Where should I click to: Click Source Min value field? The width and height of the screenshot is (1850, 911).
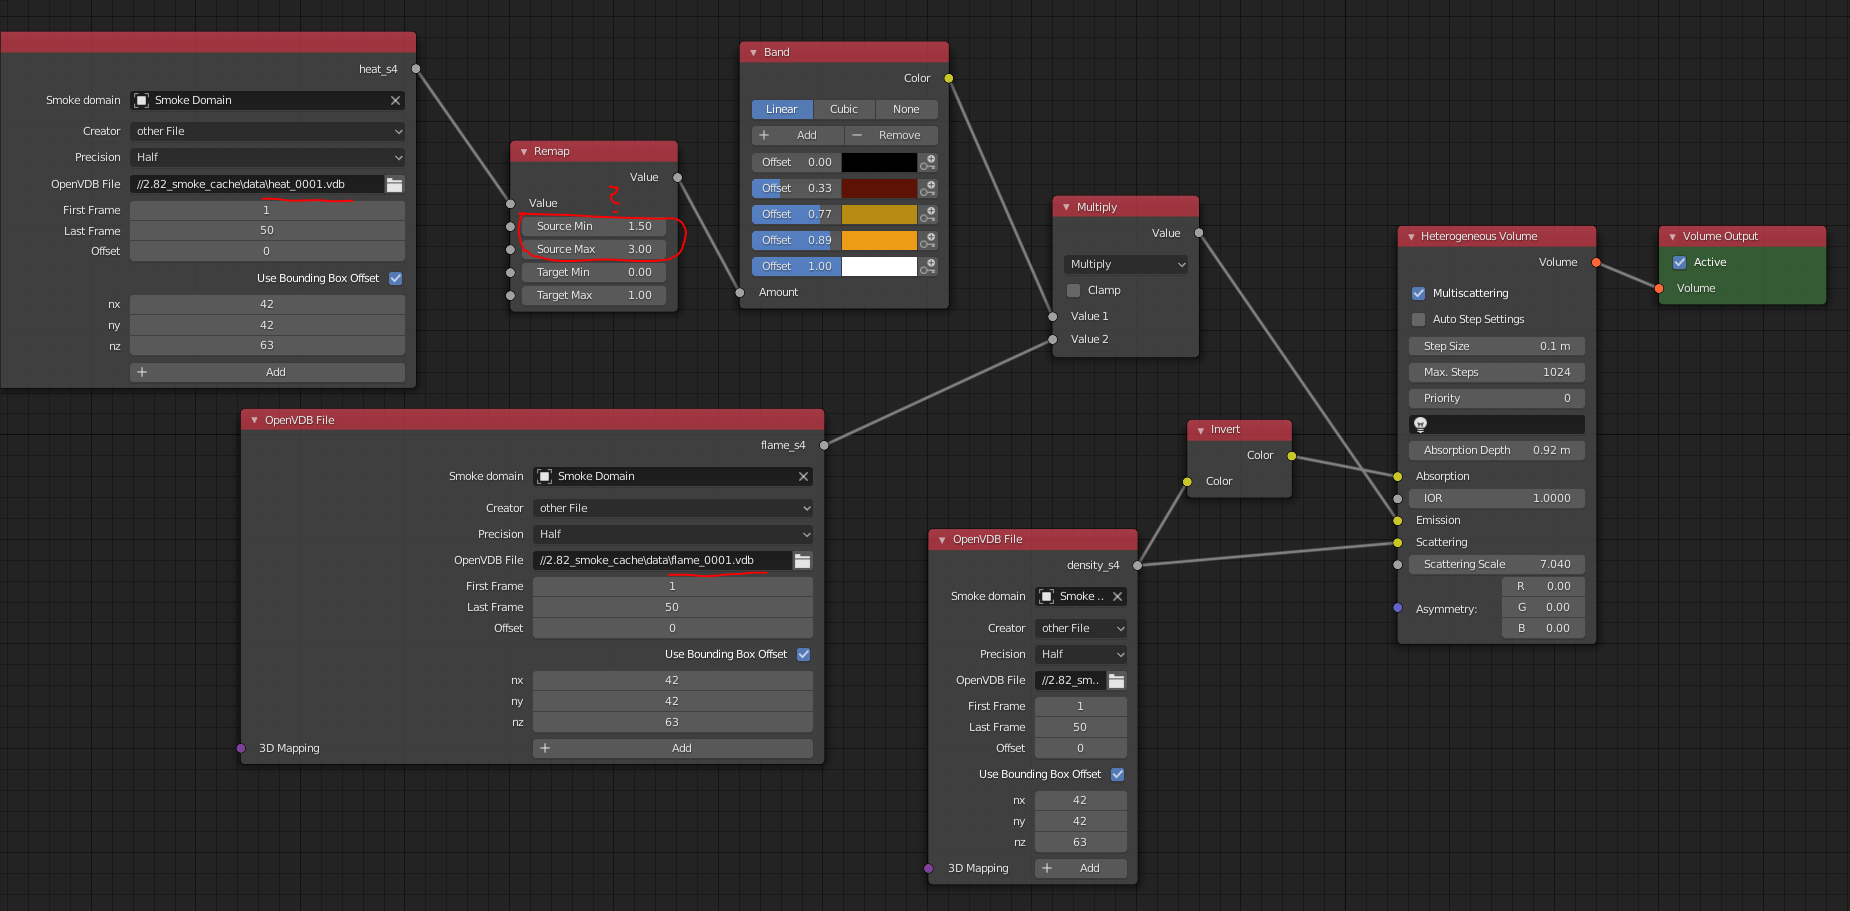tap(593, 227)
